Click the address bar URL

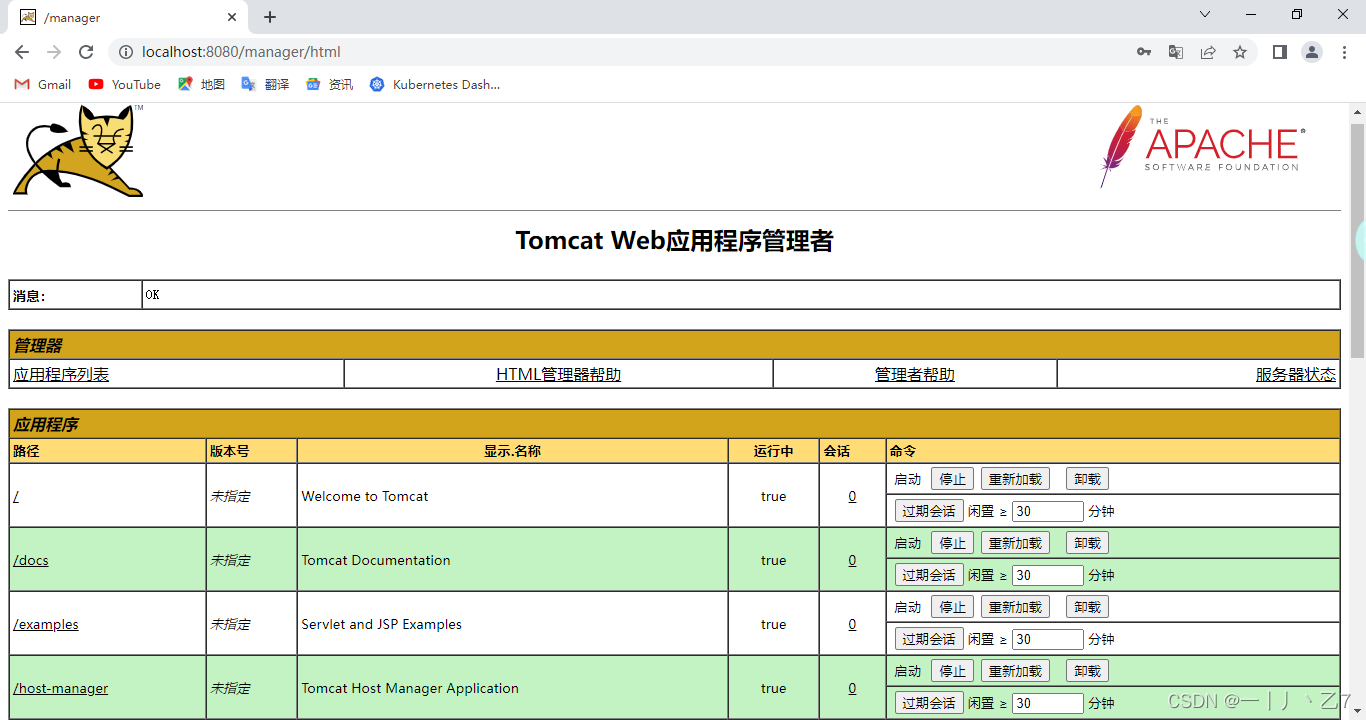241,52
